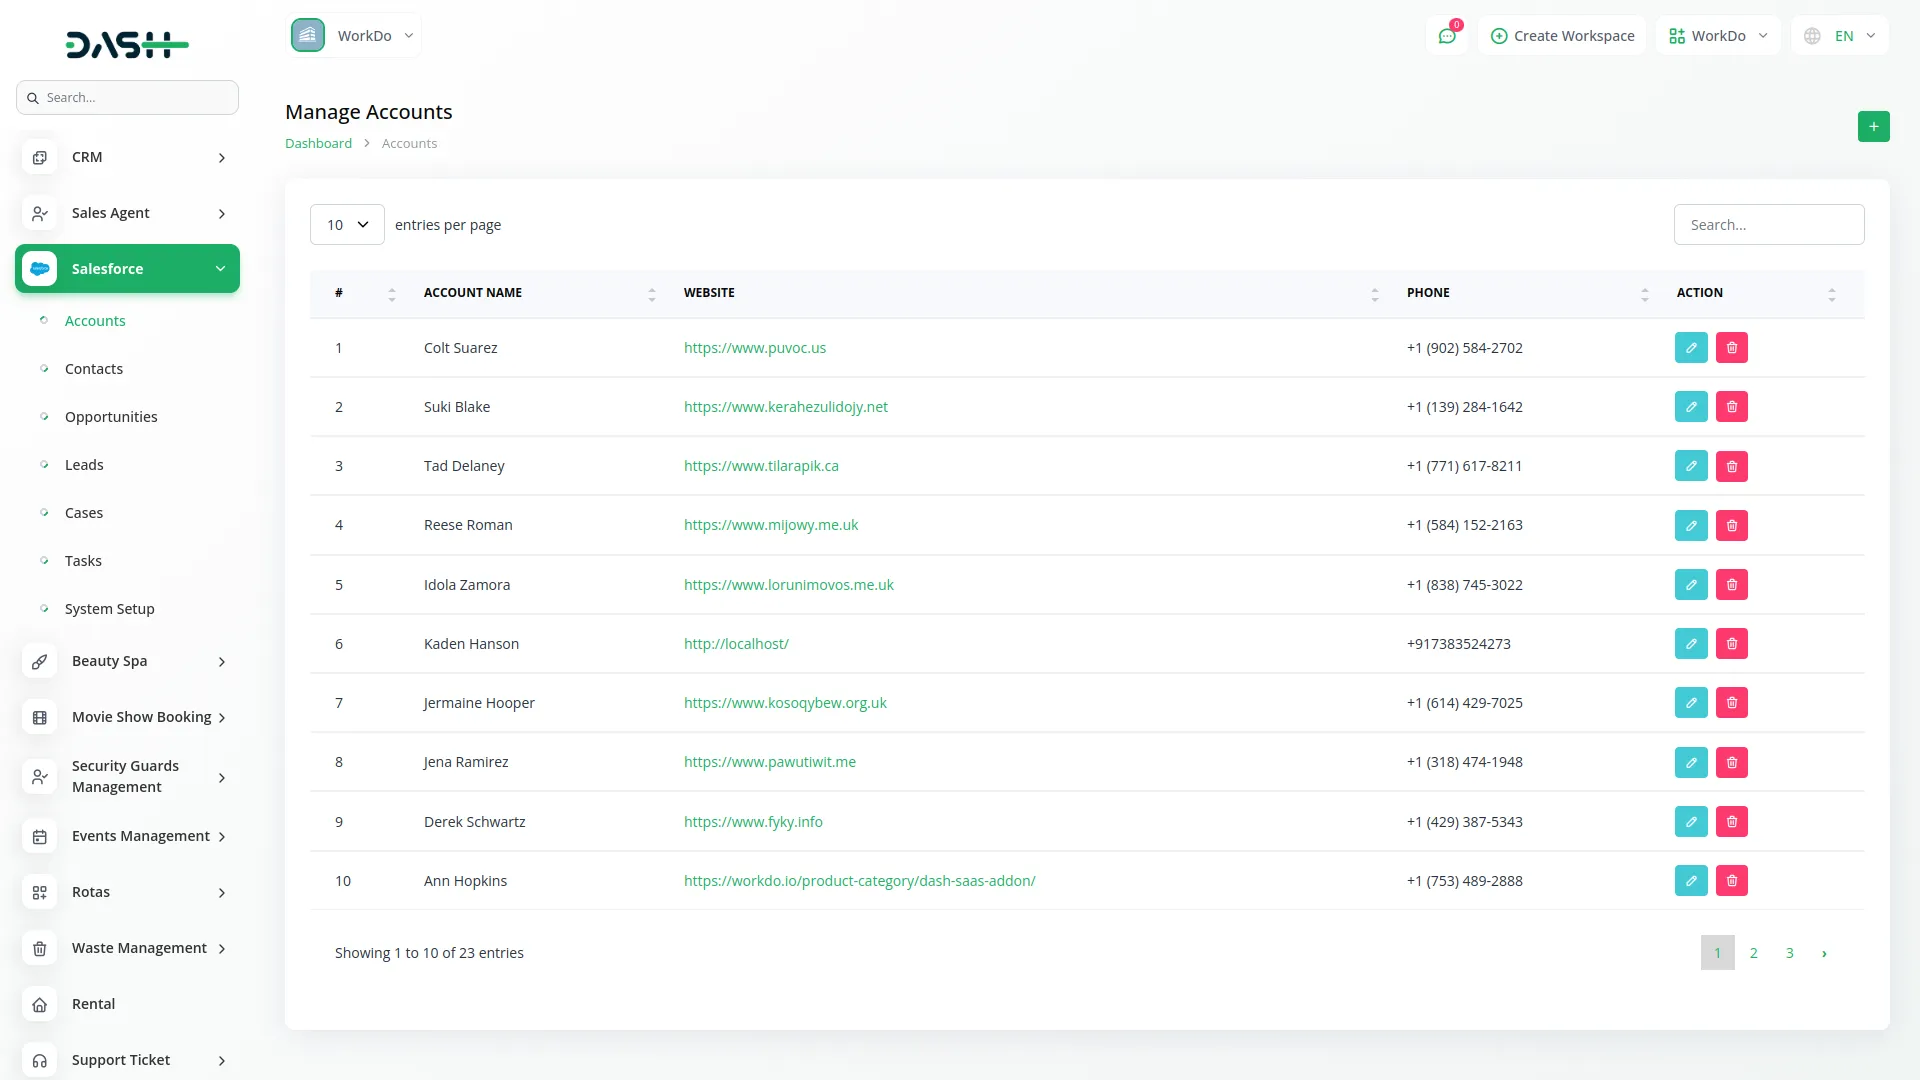This screenshot has height=1080, width=1920.
Task: Click the Events Management calendar icon
Action: tap(39, 836)
